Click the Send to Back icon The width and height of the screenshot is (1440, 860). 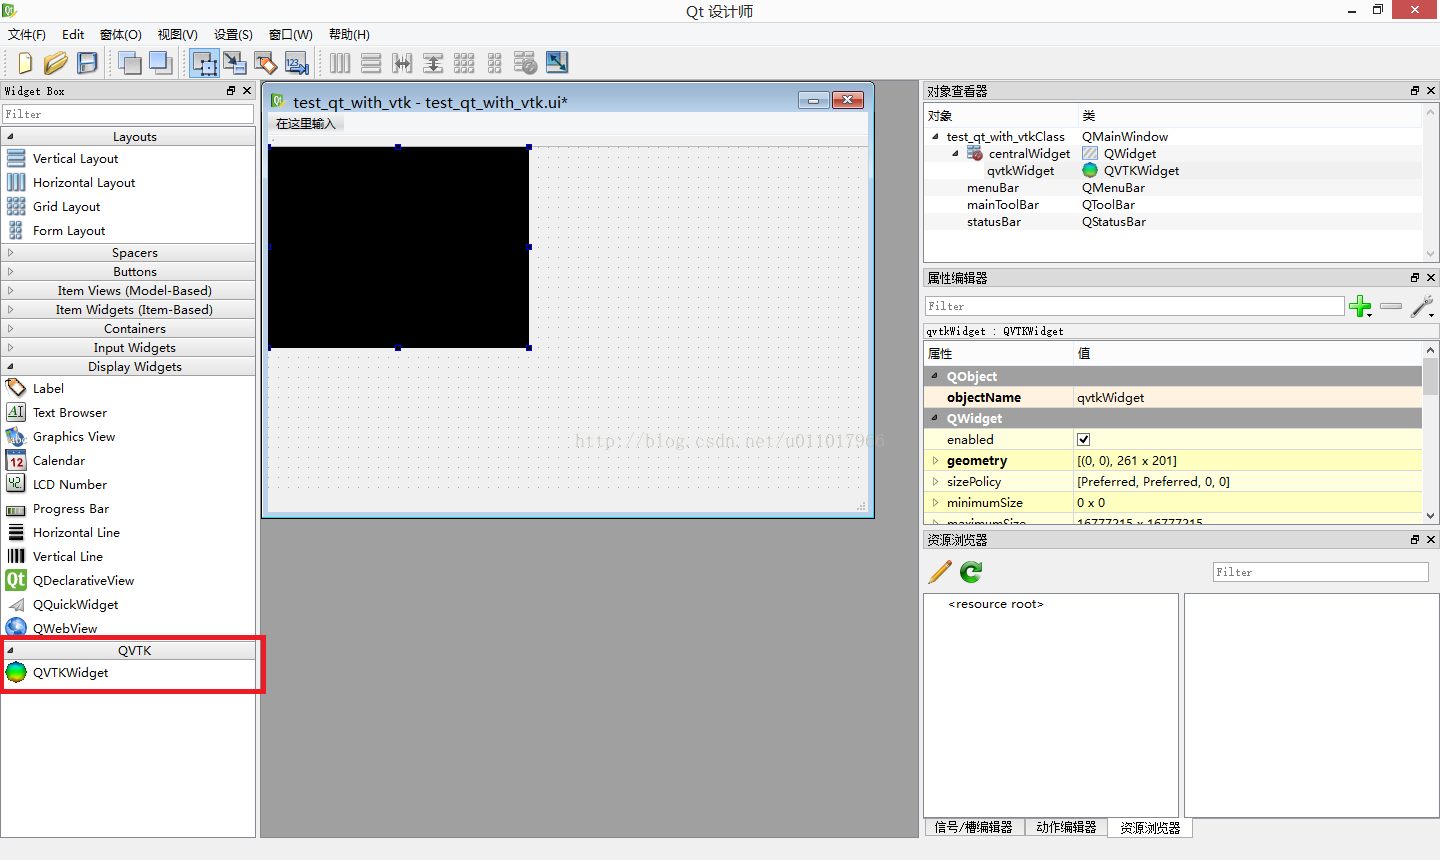click(129, 63)
